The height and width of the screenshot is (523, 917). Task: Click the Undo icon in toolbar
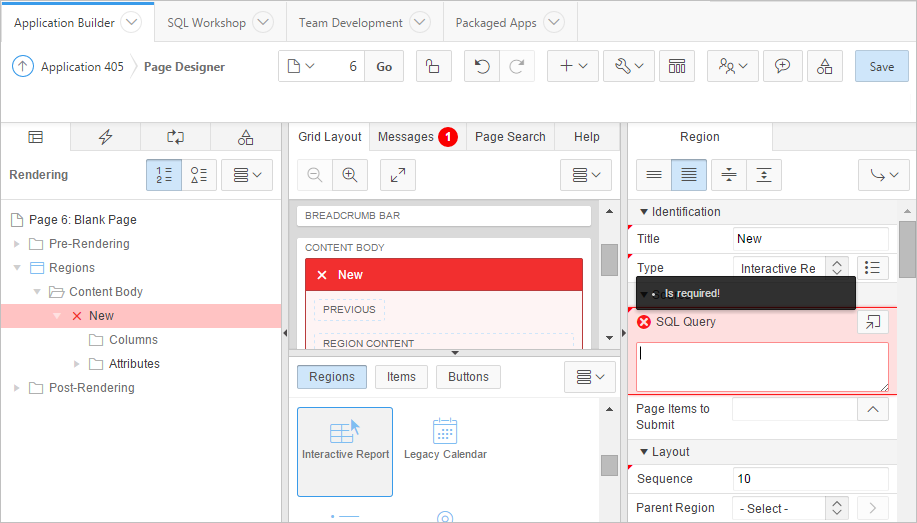click(x=482, y=66)
